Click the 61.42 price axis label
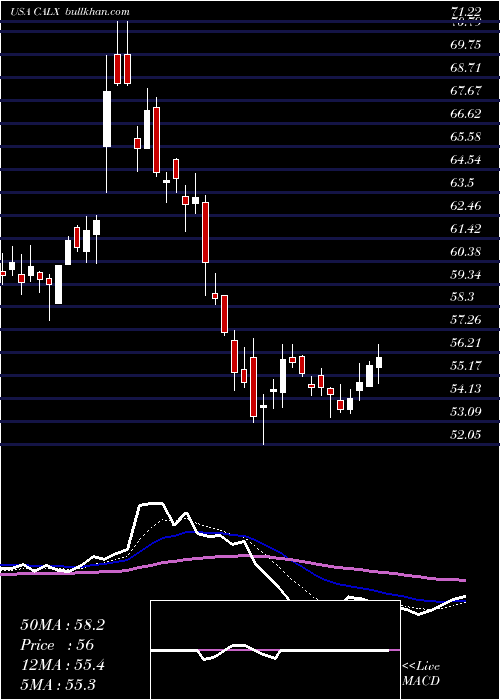The width and height of the screenshot is (500, 700). [x=466, y=229]
